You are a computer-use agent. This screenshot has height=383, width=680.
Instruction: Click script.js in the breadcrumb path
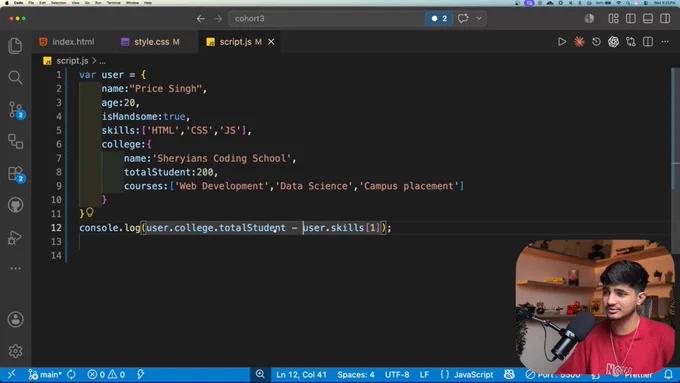pyautogui.click(x=72, y=61)
